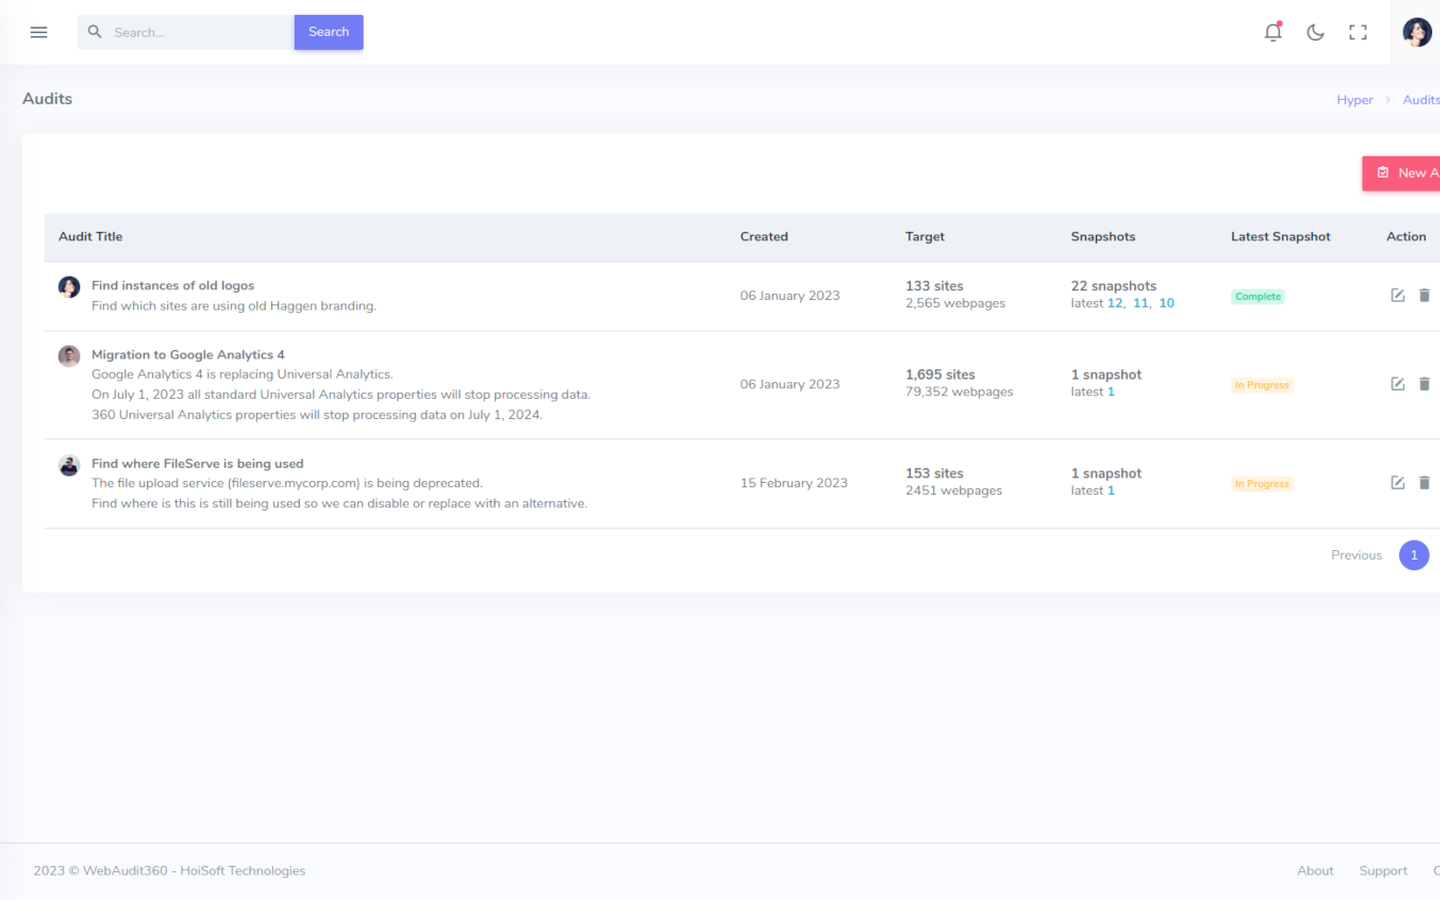Delete the 'Find instances of old logos' audit
The height and width of the screenshot is (900, 1440).
[1425, 295]
